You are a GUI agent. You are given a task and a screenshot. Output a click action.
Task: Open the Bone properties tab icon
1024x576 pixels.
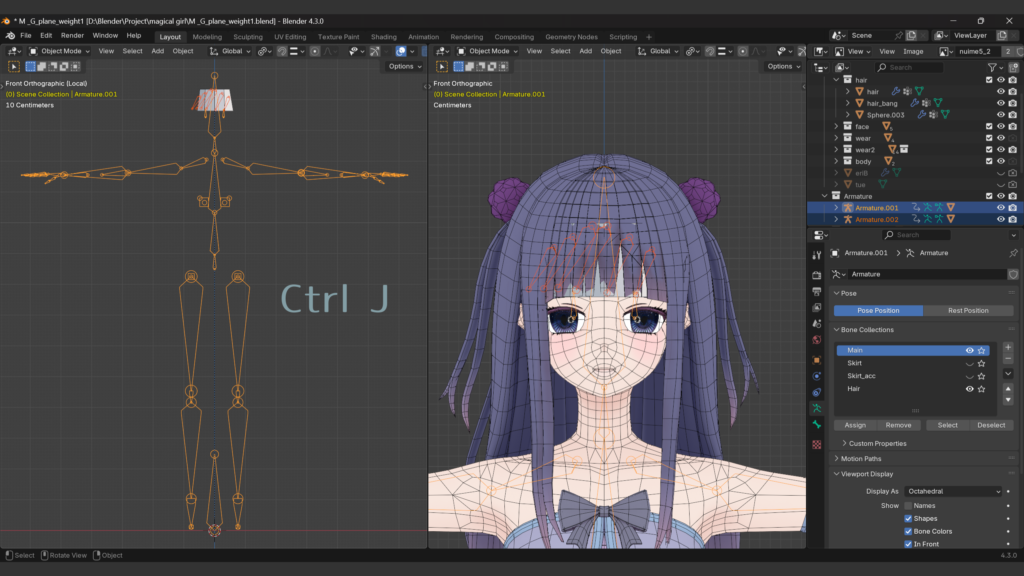pos(817,426)
